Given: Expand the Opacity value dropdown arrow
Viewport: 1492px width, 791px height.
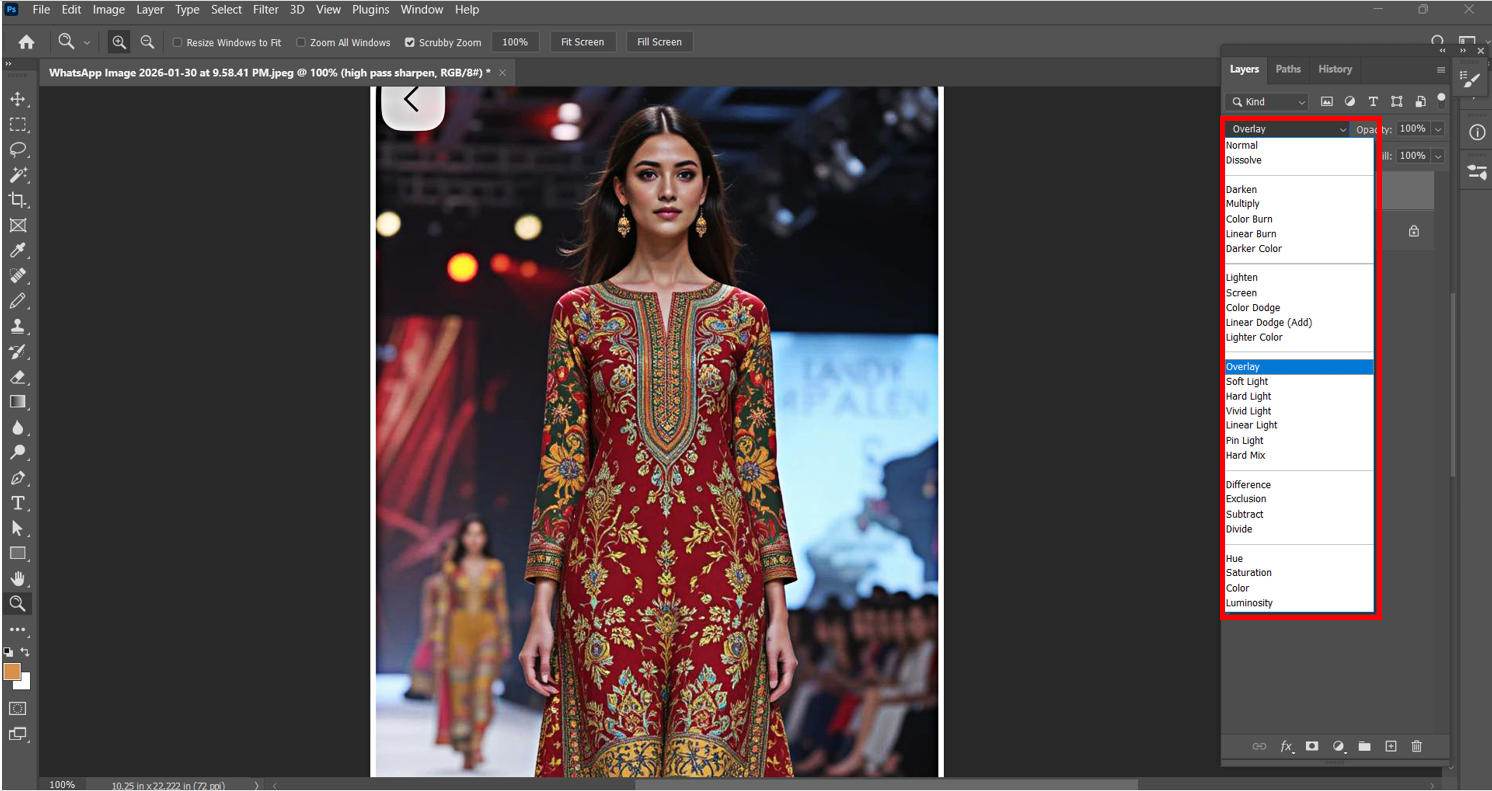Looking at the screenshot, I should (x=1438, y=129).
